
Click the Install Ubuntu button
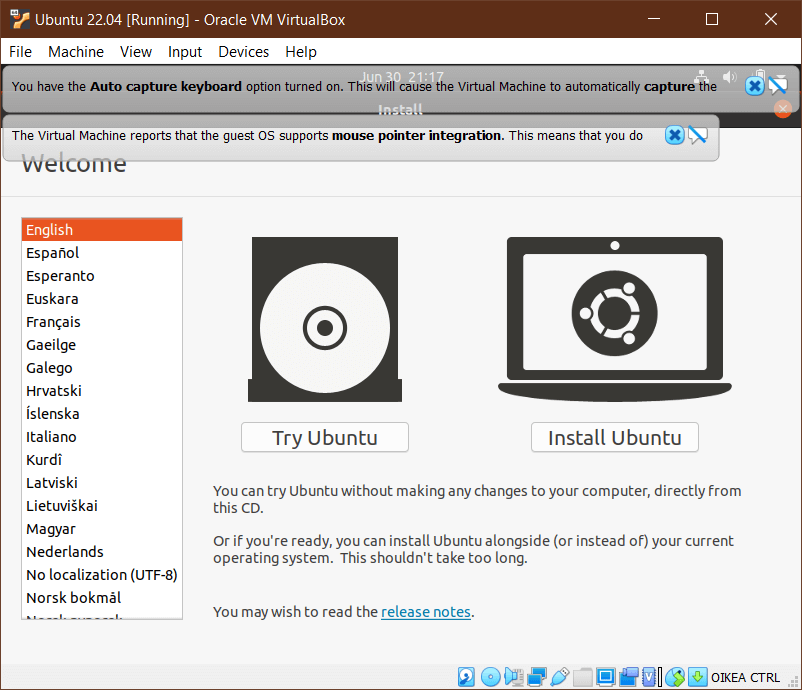(x=615, y=437)
